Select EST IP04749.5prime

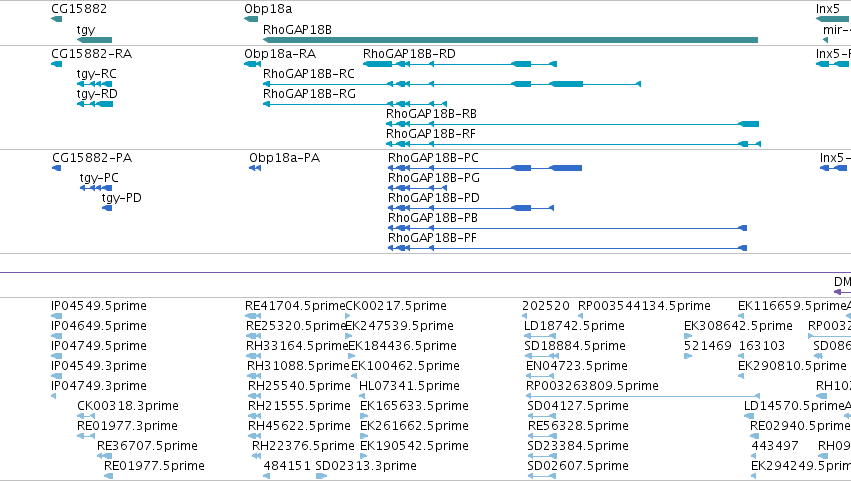(x=99, y=346)
